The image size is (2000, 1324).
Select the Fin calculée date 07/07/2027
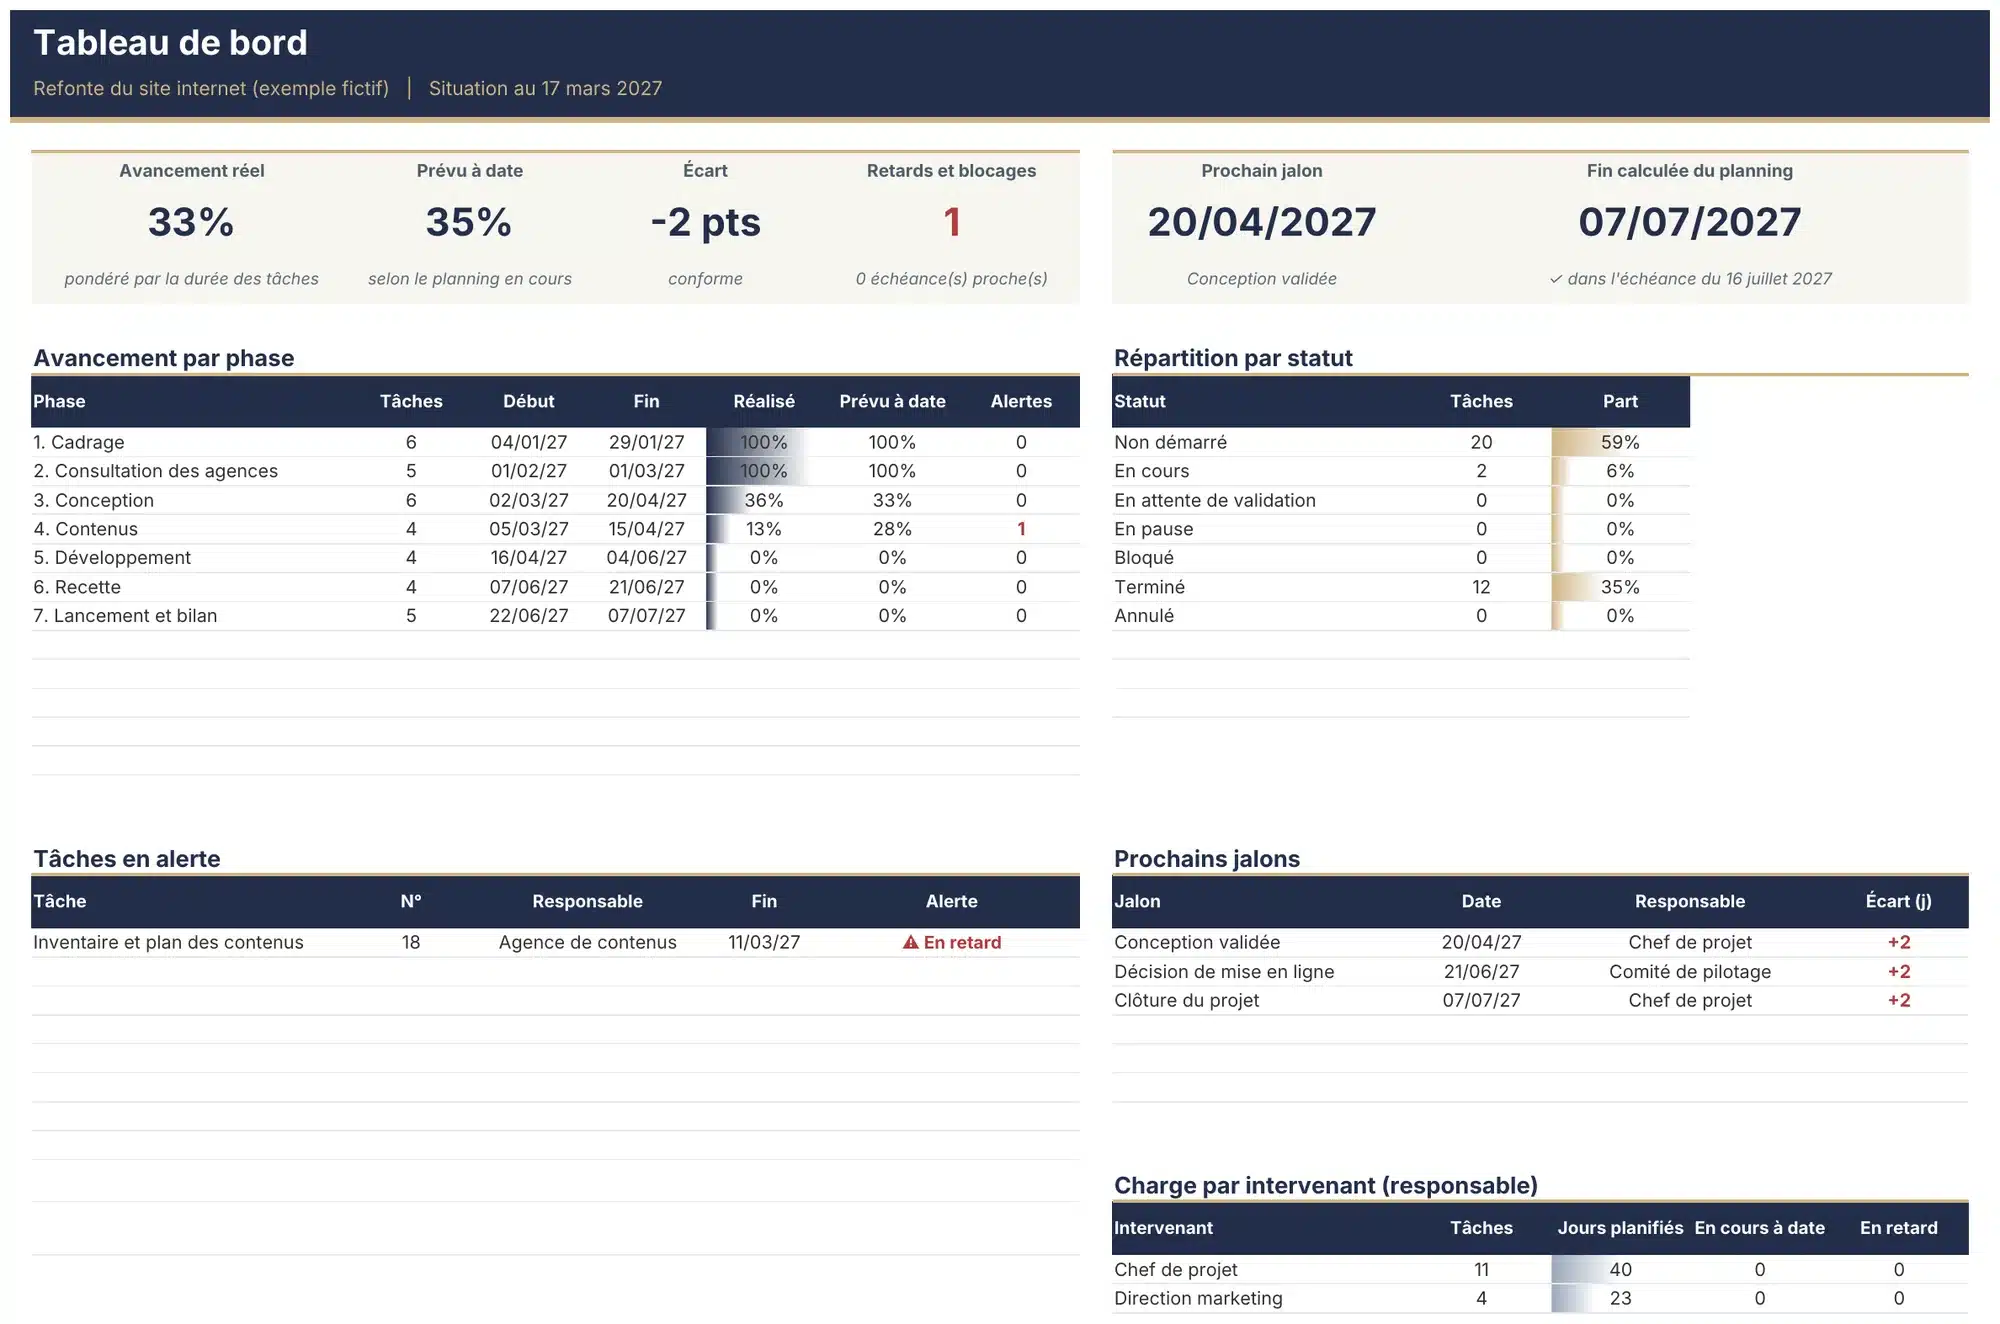point(1690,221)
